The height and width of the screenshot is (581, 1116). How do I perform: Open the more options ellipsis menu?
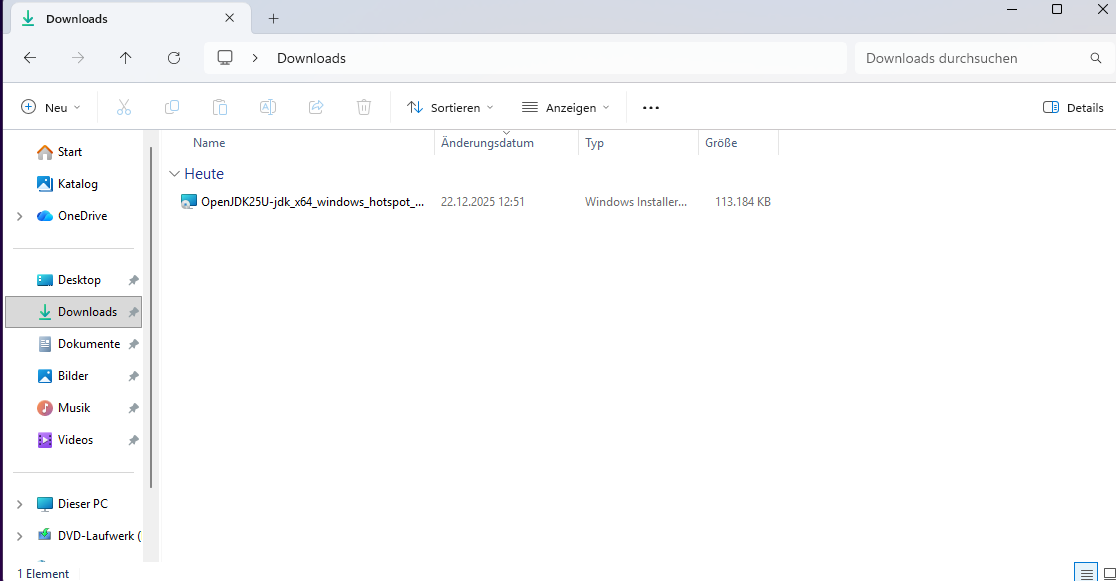pyautogui.click(x=651, y=107)
